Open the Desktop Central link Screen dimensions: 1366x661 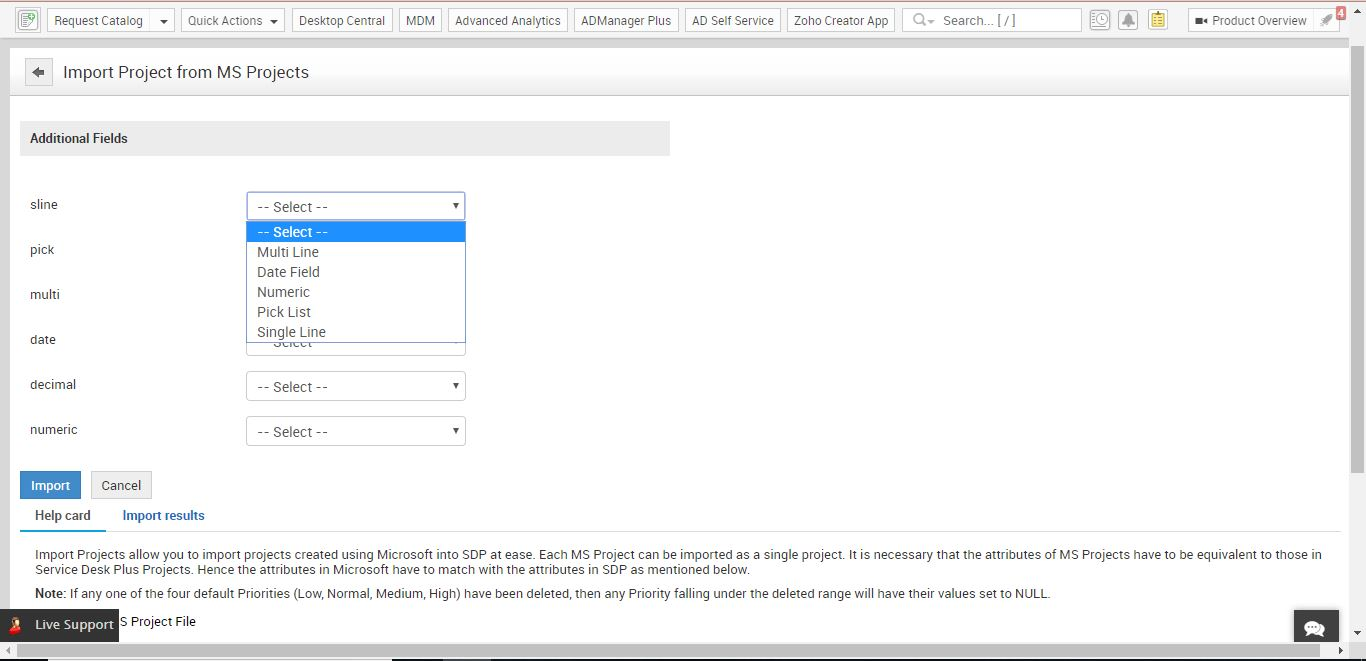pos(342,20)
